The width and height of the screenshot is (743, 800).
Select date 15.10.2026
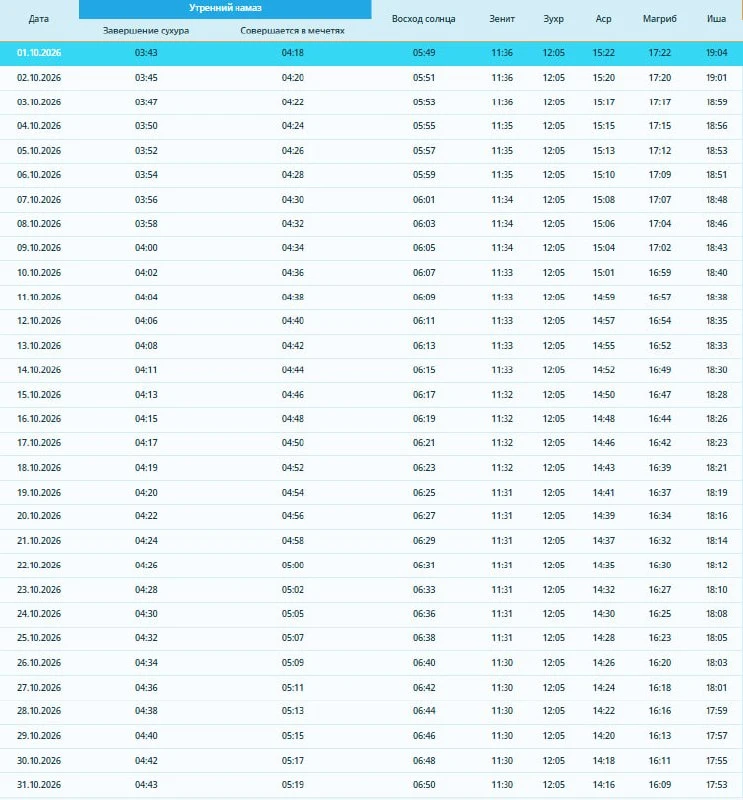(39, 394)
